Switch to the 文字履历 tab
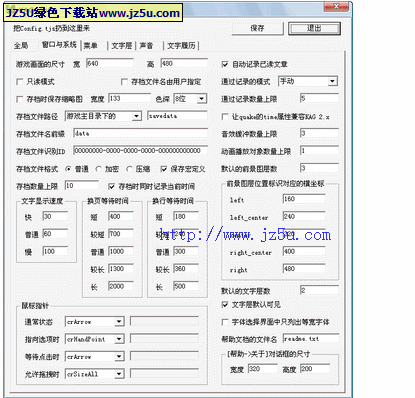 click(181, 46)
